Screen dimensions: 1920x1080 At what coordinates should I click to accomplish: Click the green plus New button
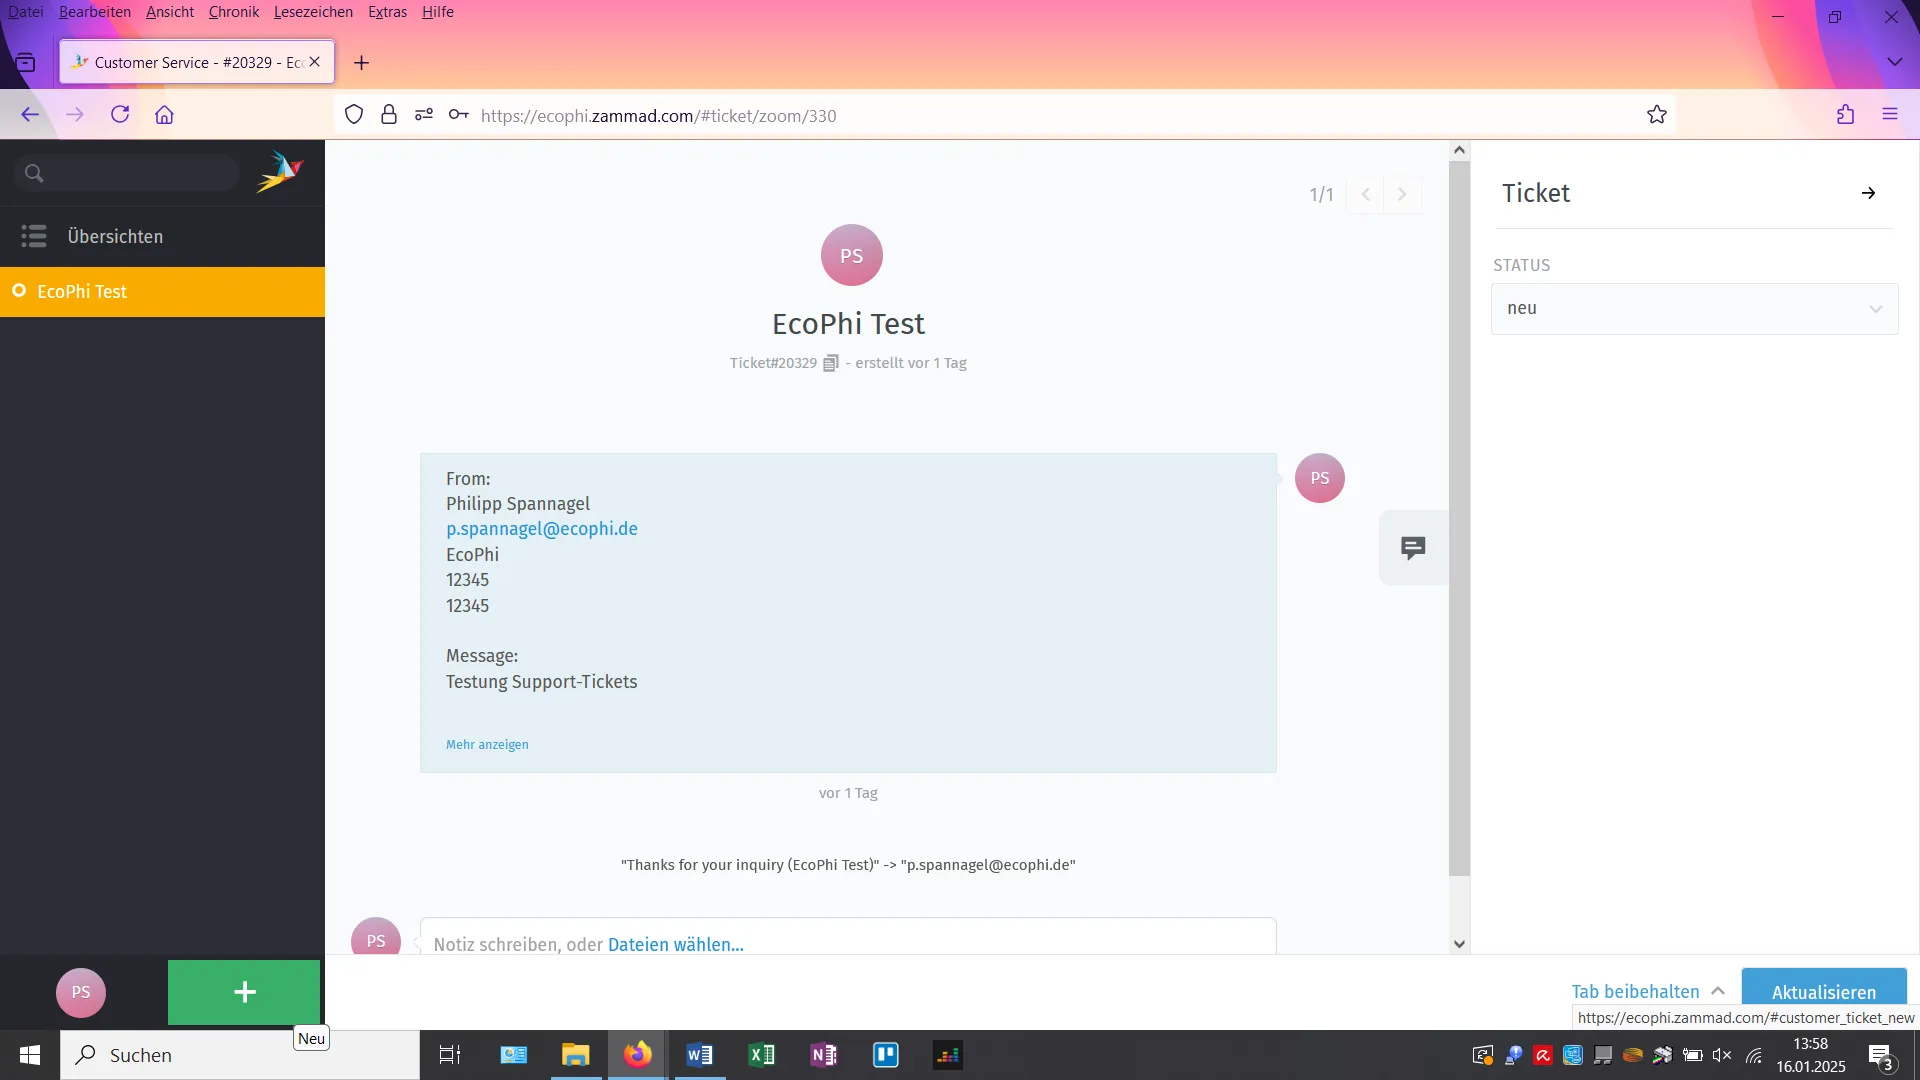tap(244, 992)
